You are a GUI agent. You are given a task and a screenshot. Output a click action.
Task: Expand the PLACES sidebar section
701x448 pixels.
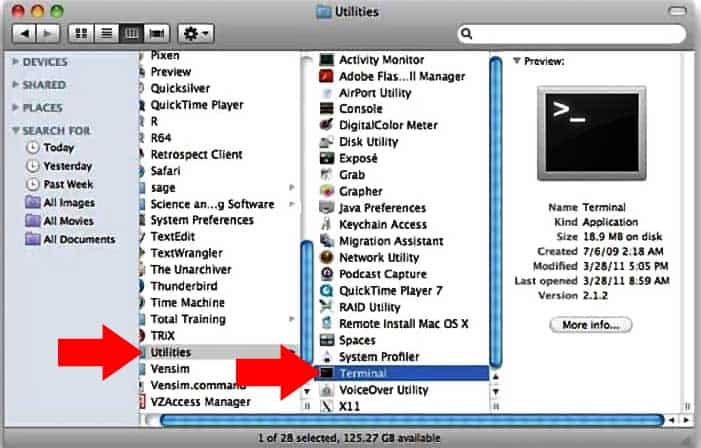click(15, 107)
